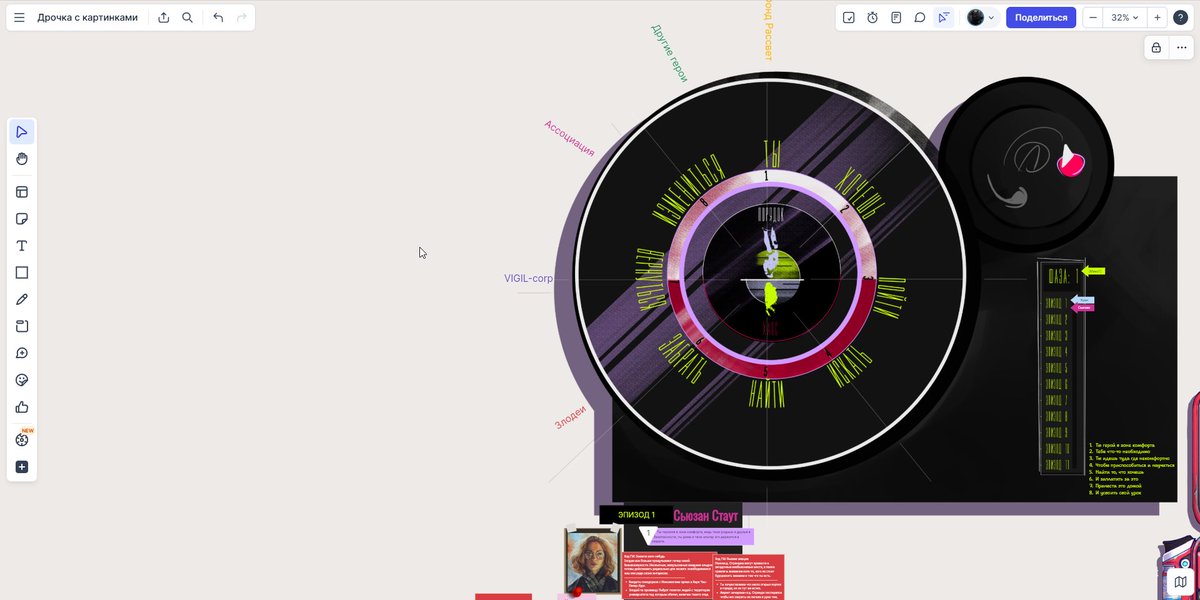Open the timer tool

click(873, 18)
